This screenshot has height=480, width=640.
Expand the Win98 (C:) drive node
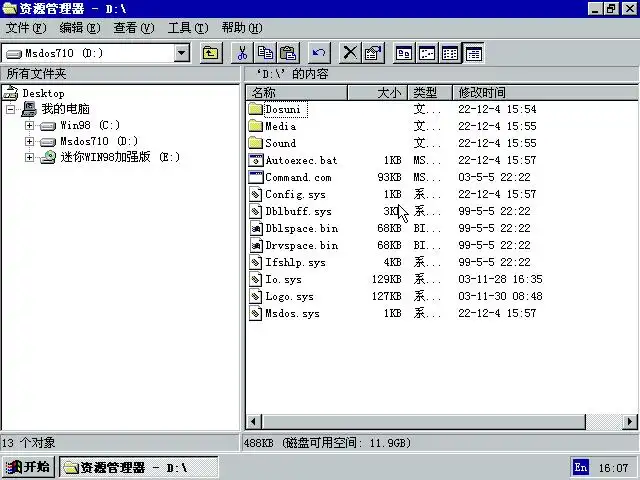click(x=29, y=125)
